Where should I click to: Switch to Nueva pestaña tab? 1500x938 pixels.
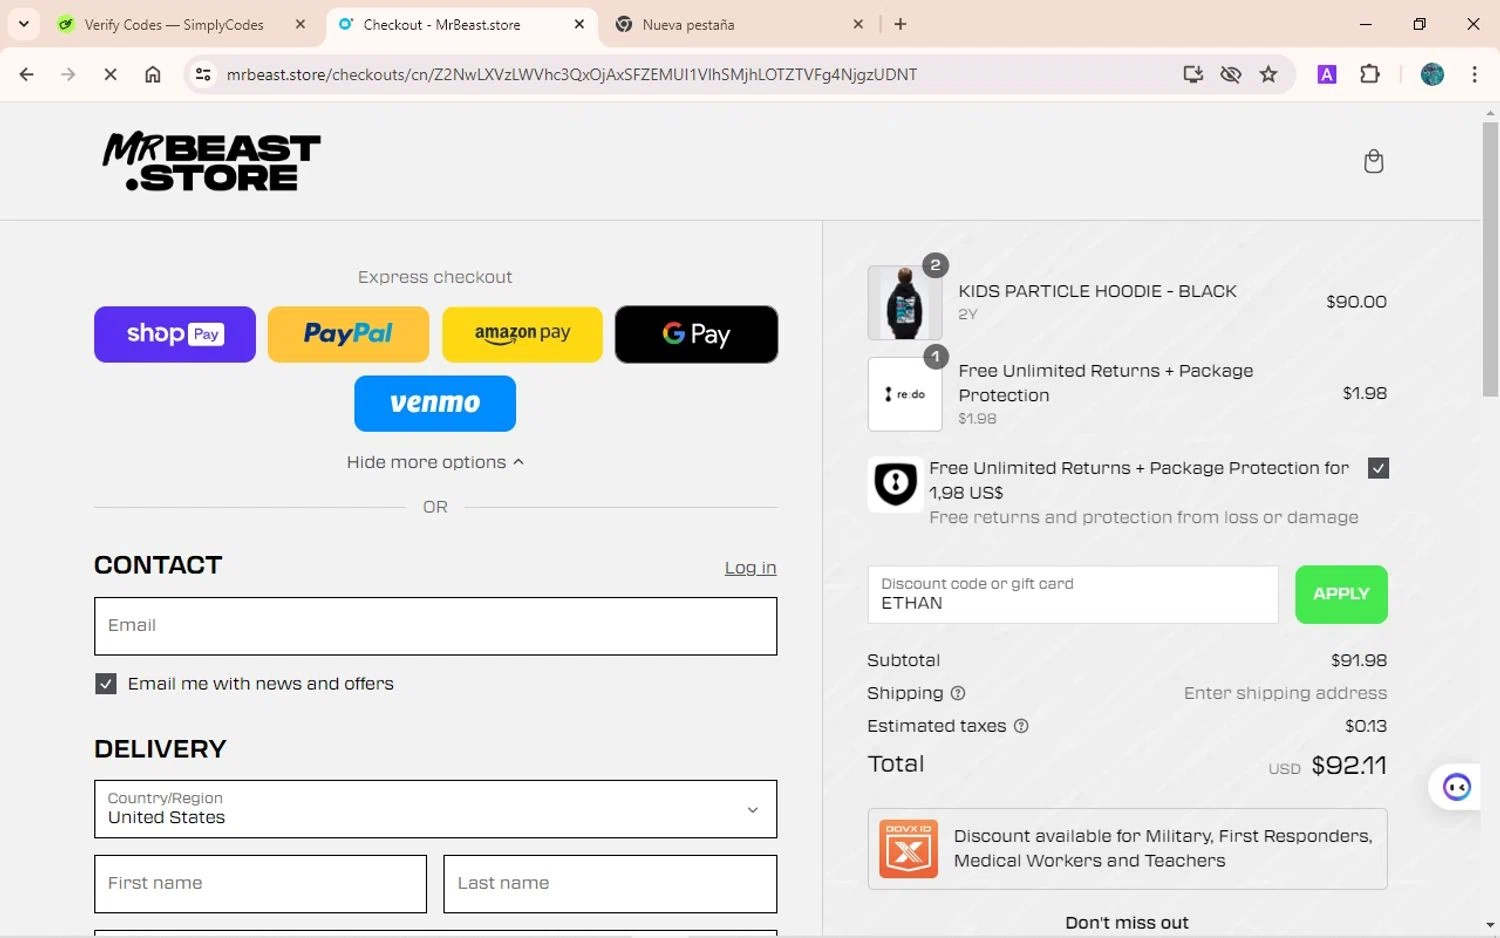pos(688,24)
